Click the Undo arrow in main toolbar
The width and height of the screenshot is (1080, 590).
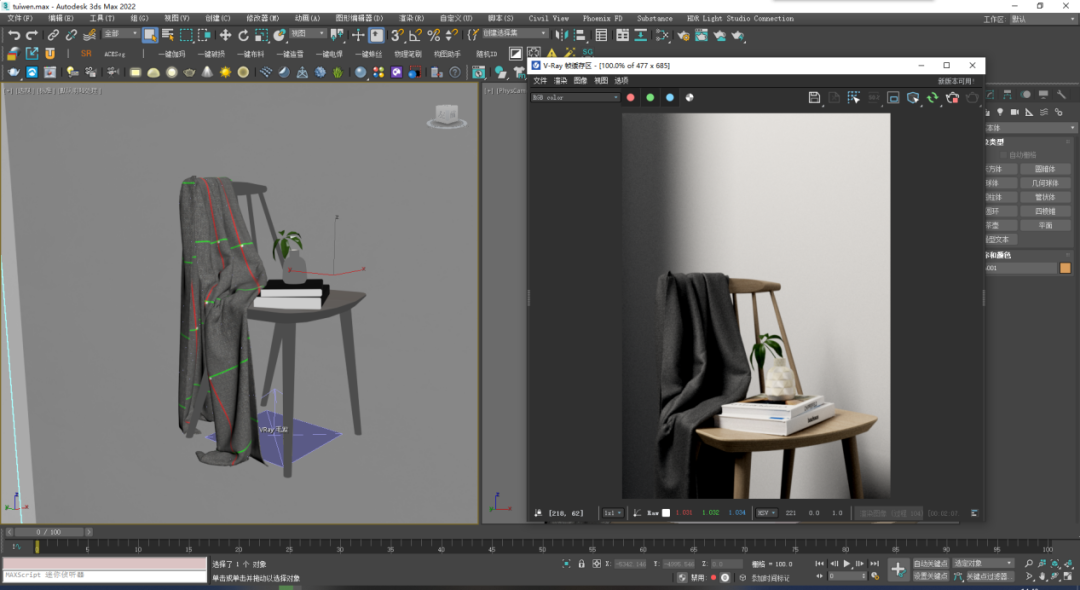14,35
